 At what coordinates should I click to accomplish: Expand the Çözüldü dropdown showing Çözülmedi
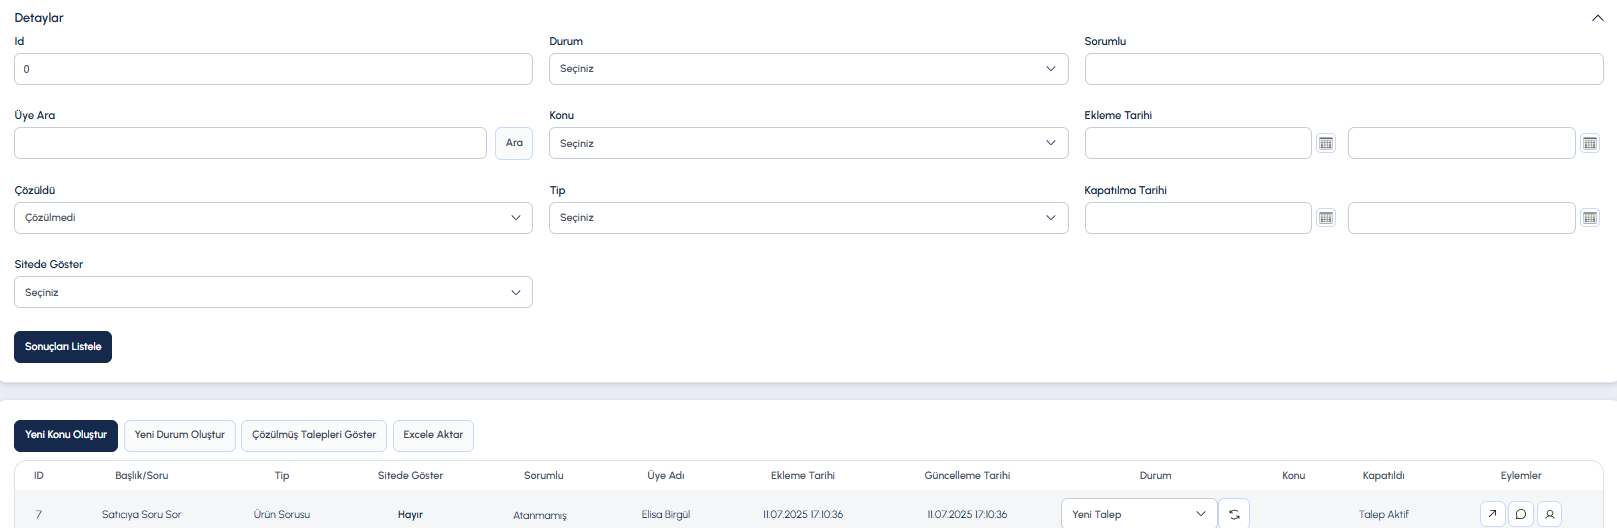[x=273, y=218]
